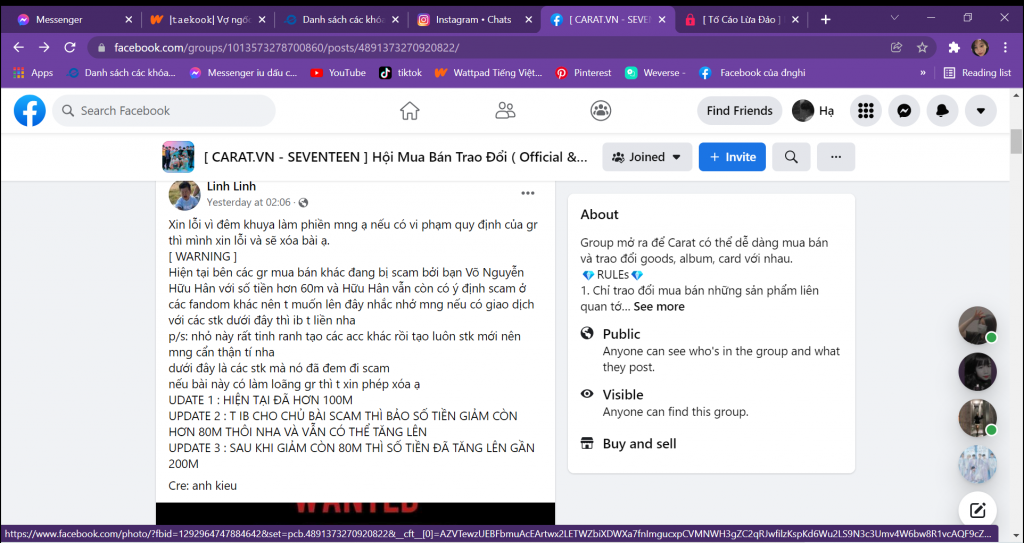Open the account dropdown arrow
The image size is (1024, 543).
click(x=980, y=111)
